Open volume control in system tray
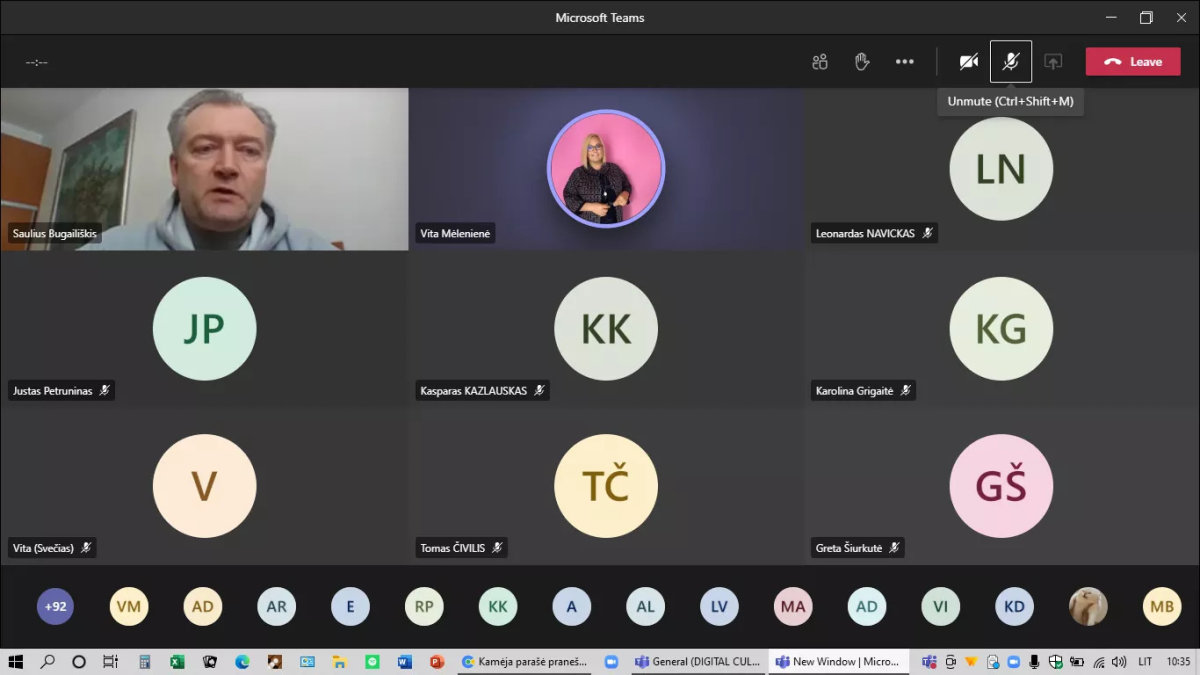The height and width of the screenshot is (675, 1200). [1119, 662]
